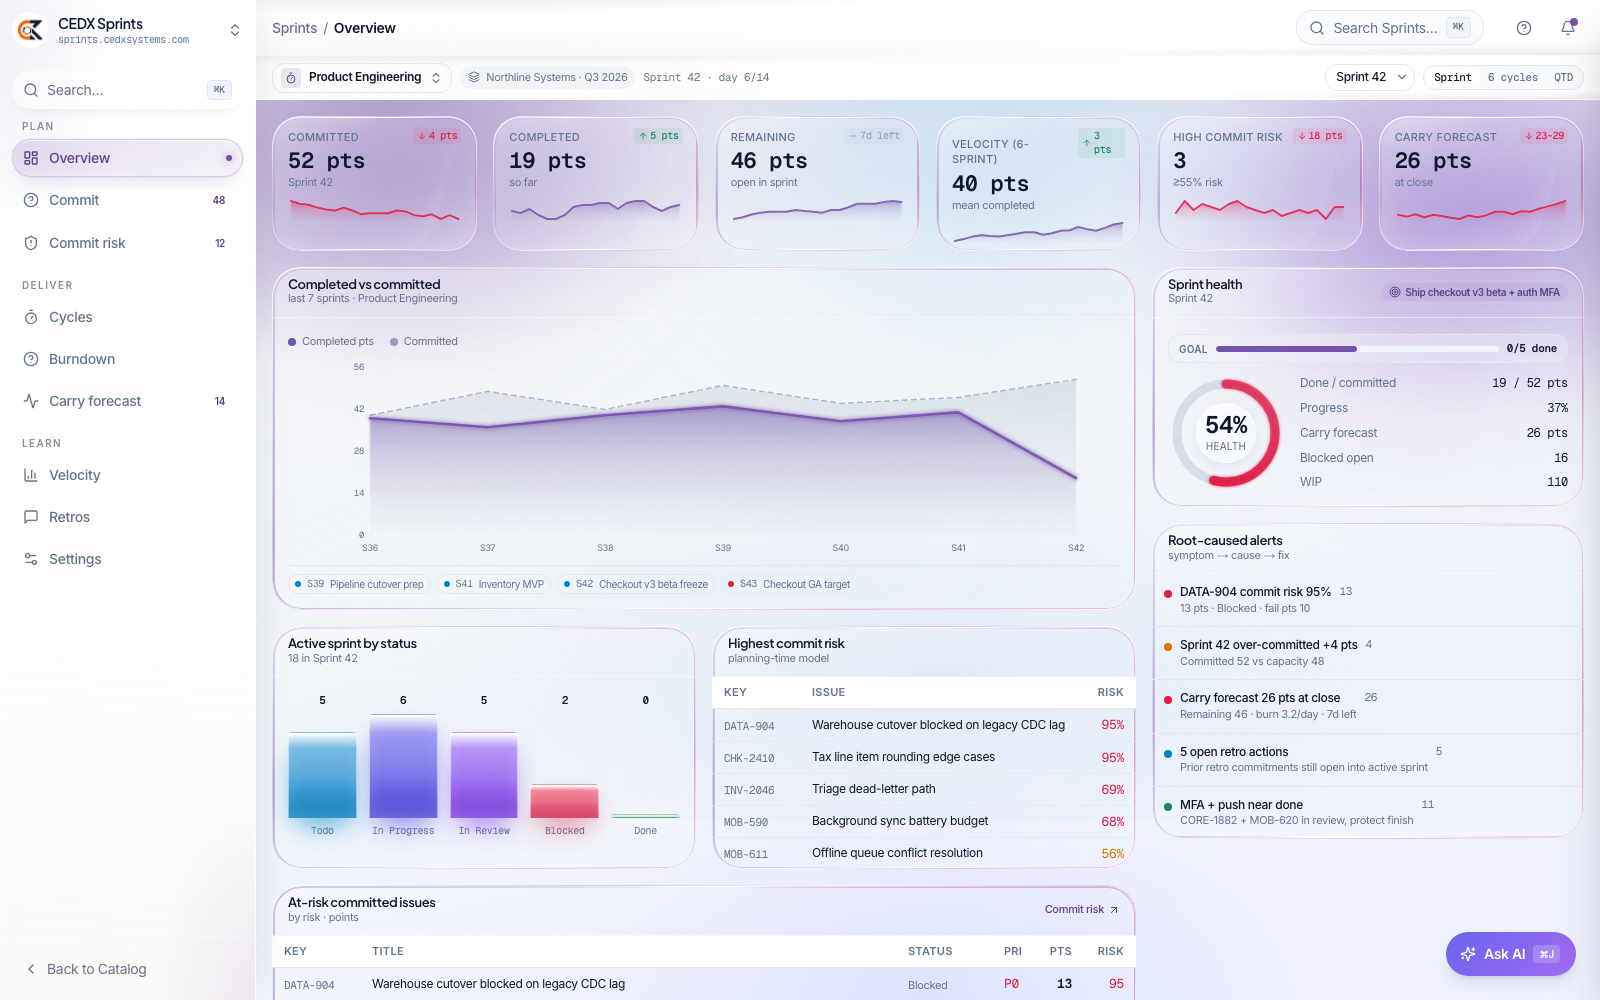Click the Todo status bar
This screenshot has height=1000, width=1600.
(x=322, y=775)
